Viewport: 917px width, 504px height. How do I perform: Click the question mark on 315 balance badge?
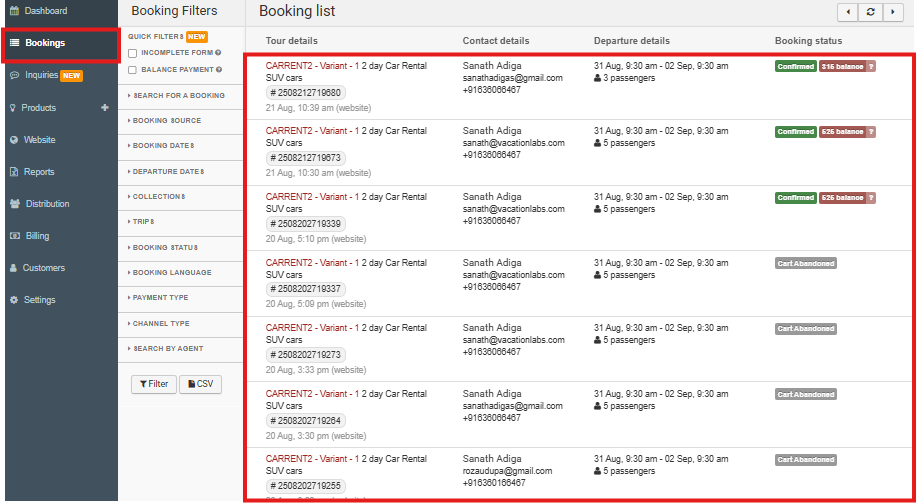tap(871, 66)
